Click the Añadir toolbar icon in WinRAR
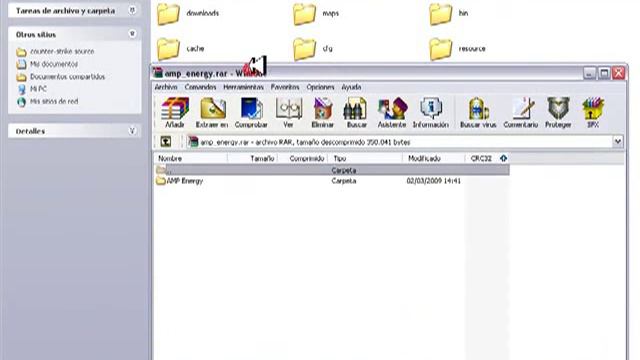 point(175,113)
